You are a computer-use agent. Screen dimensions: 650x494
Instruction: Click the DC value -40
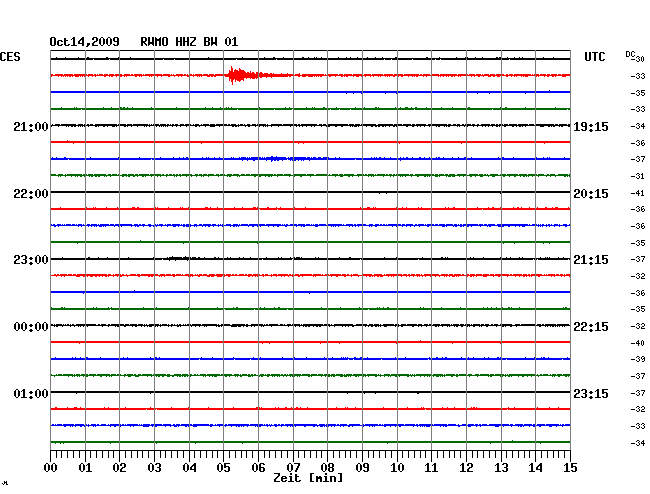coord(638,343)
